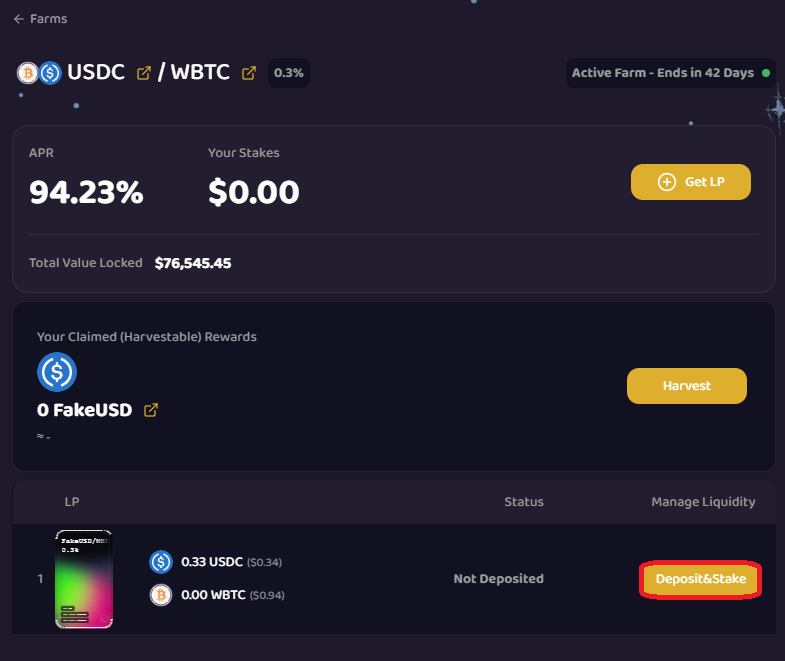Click the 94.23% APR value

[x=86, y=192]
